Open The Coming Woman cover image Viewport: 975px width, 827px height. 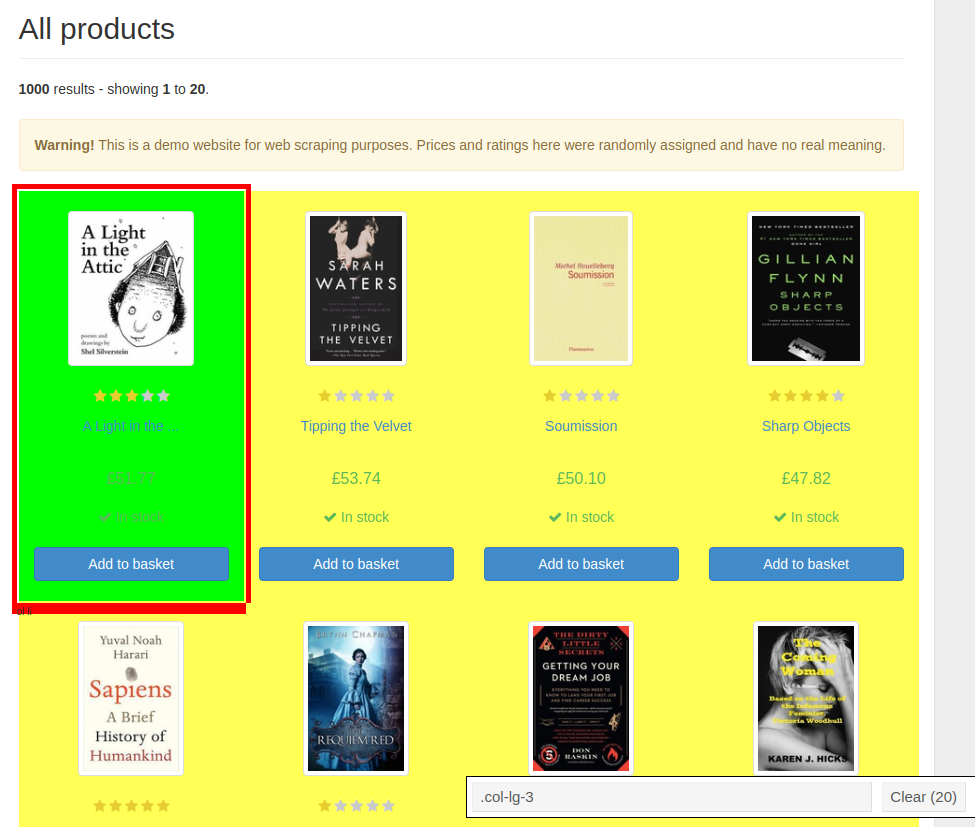pyautogui.click(x=806, y=698)
